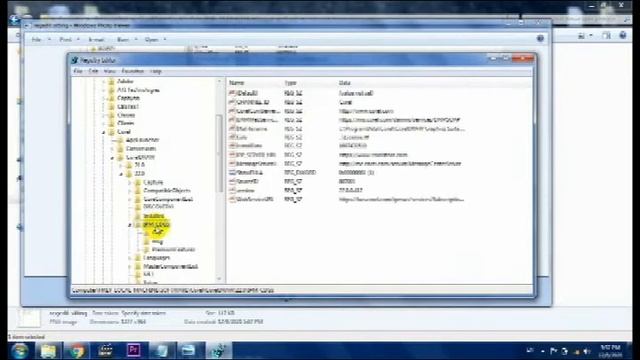Select the CorelDRAW registry key
The image size is (640, 360).
tap(140, 157)
